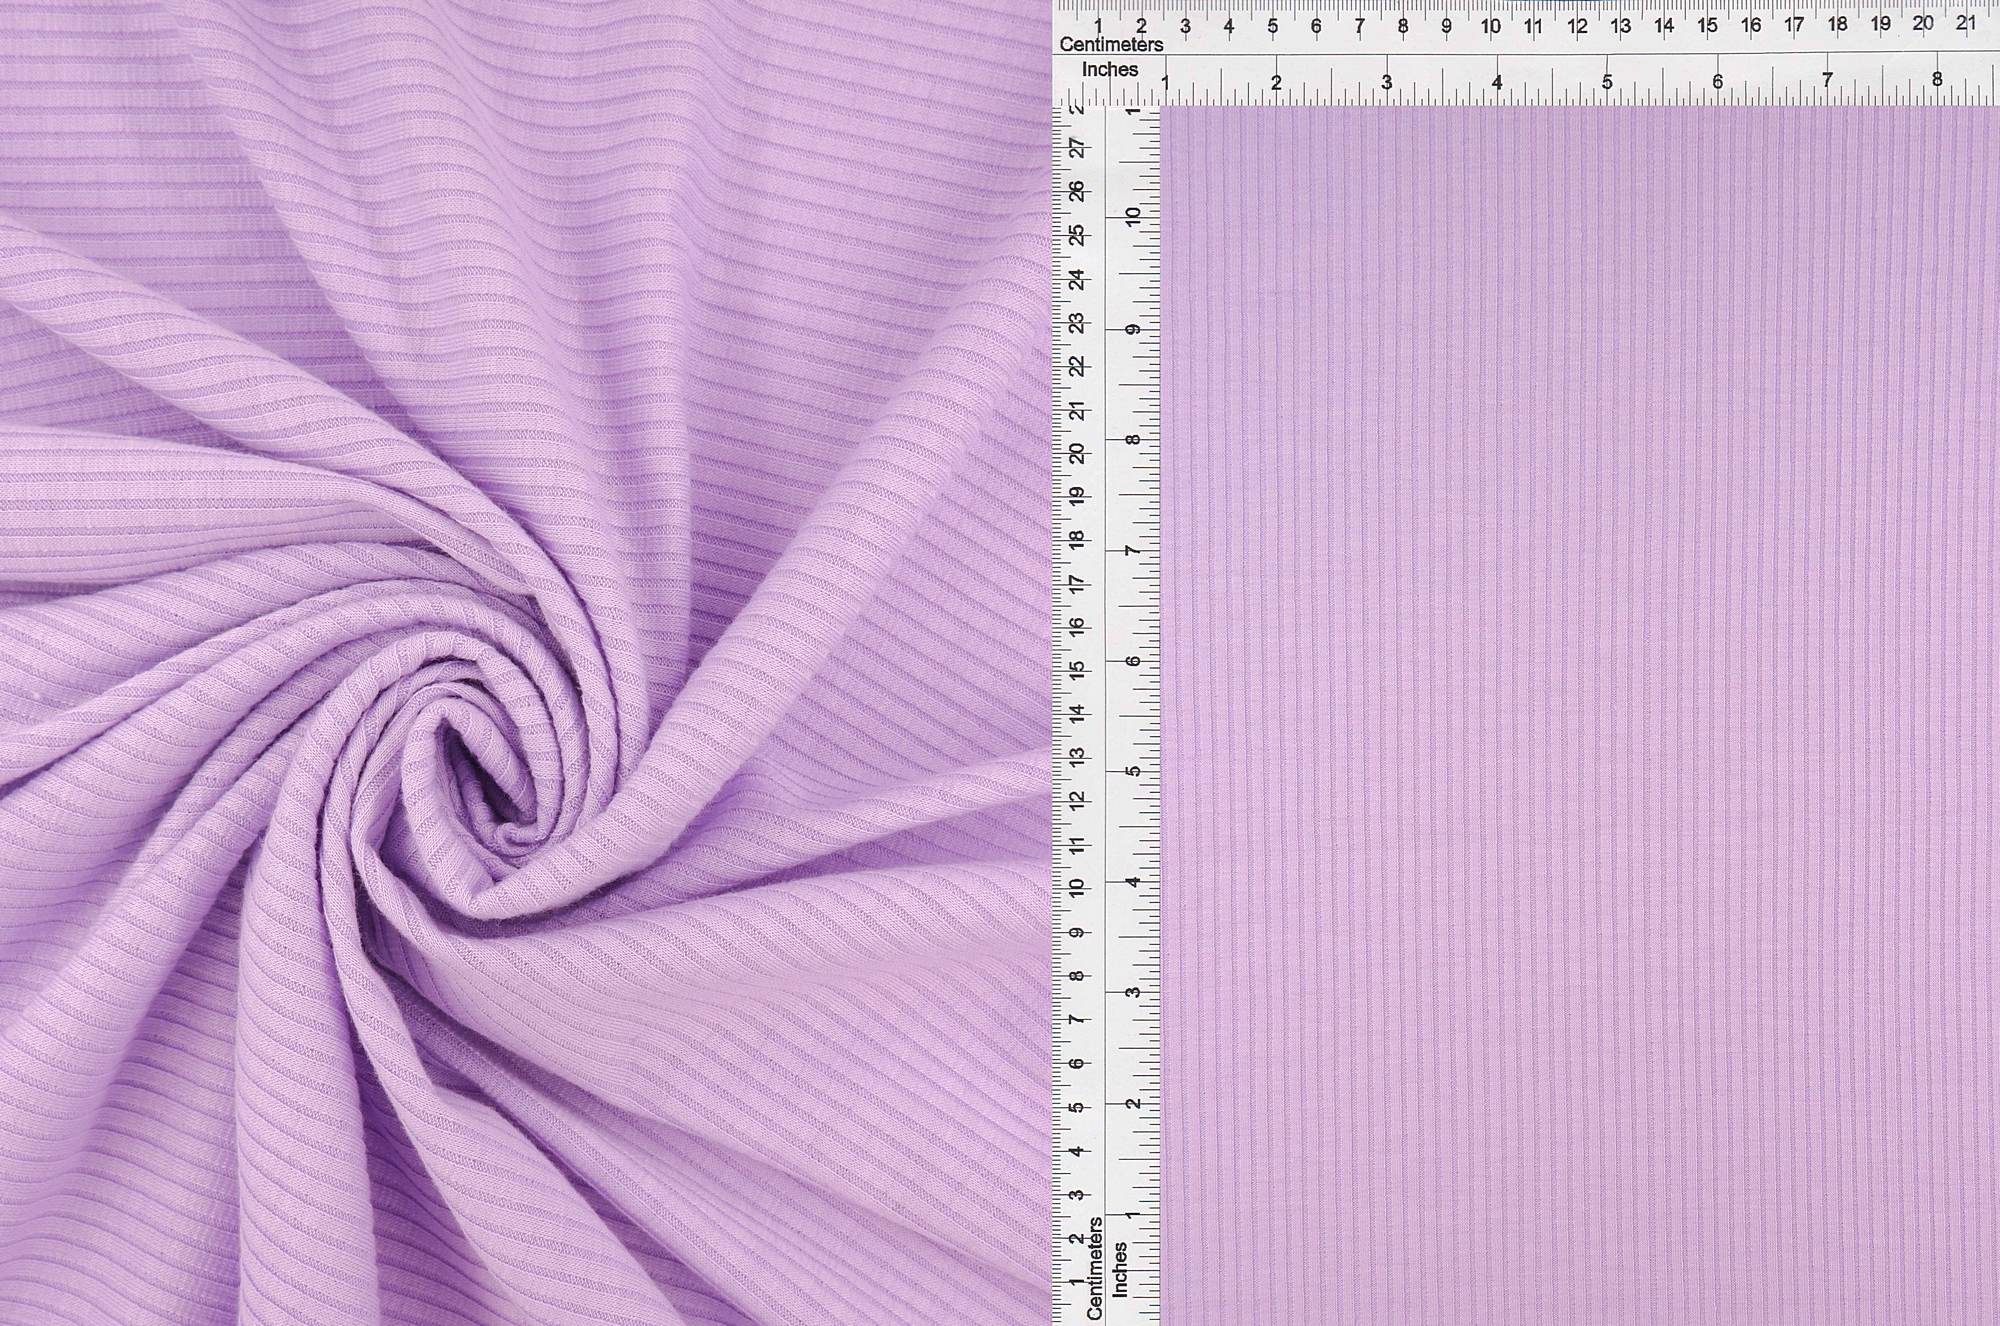This screenshot has height=1326, width=2000.
Task: Click the rotated Centimeters label on vertical ruler
Action: (x=1094, y=1268)
